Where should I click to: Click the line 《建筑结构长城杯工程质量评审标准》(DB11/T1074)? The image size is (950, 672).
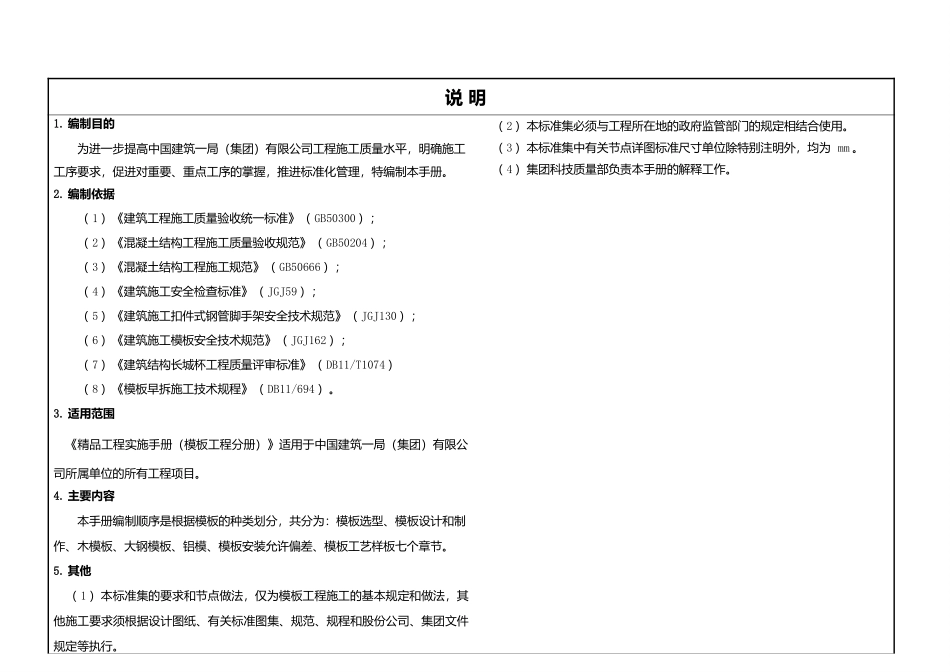238,365
